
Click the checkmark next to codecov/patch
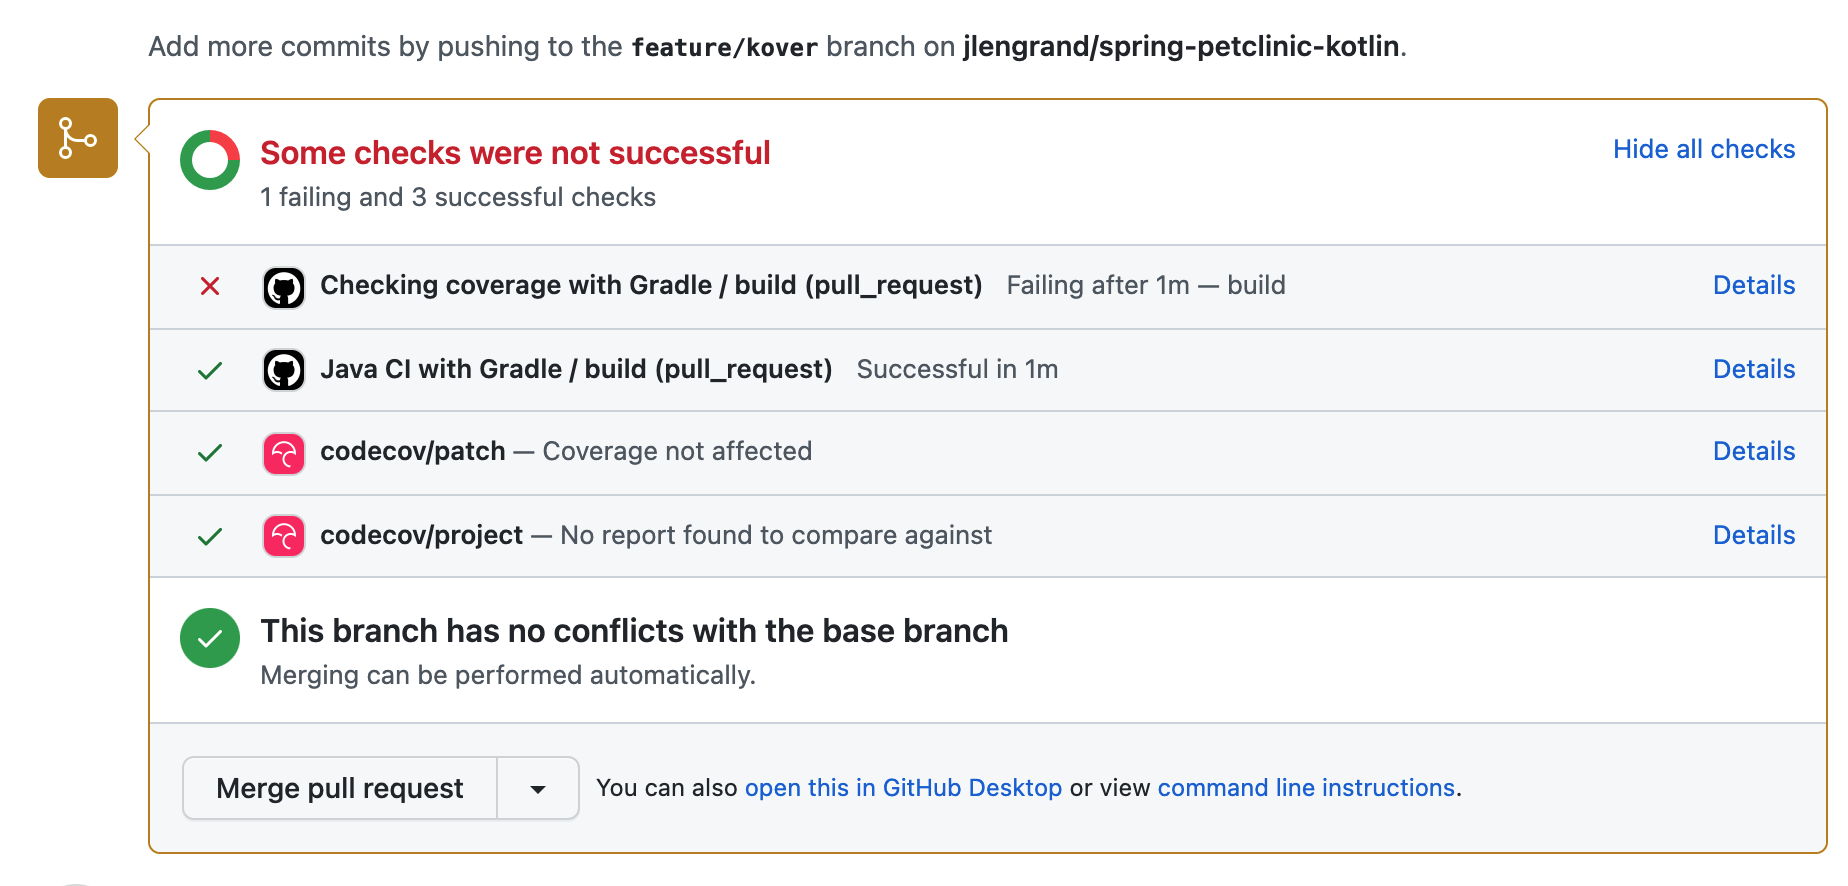click(x=209, y=452)
